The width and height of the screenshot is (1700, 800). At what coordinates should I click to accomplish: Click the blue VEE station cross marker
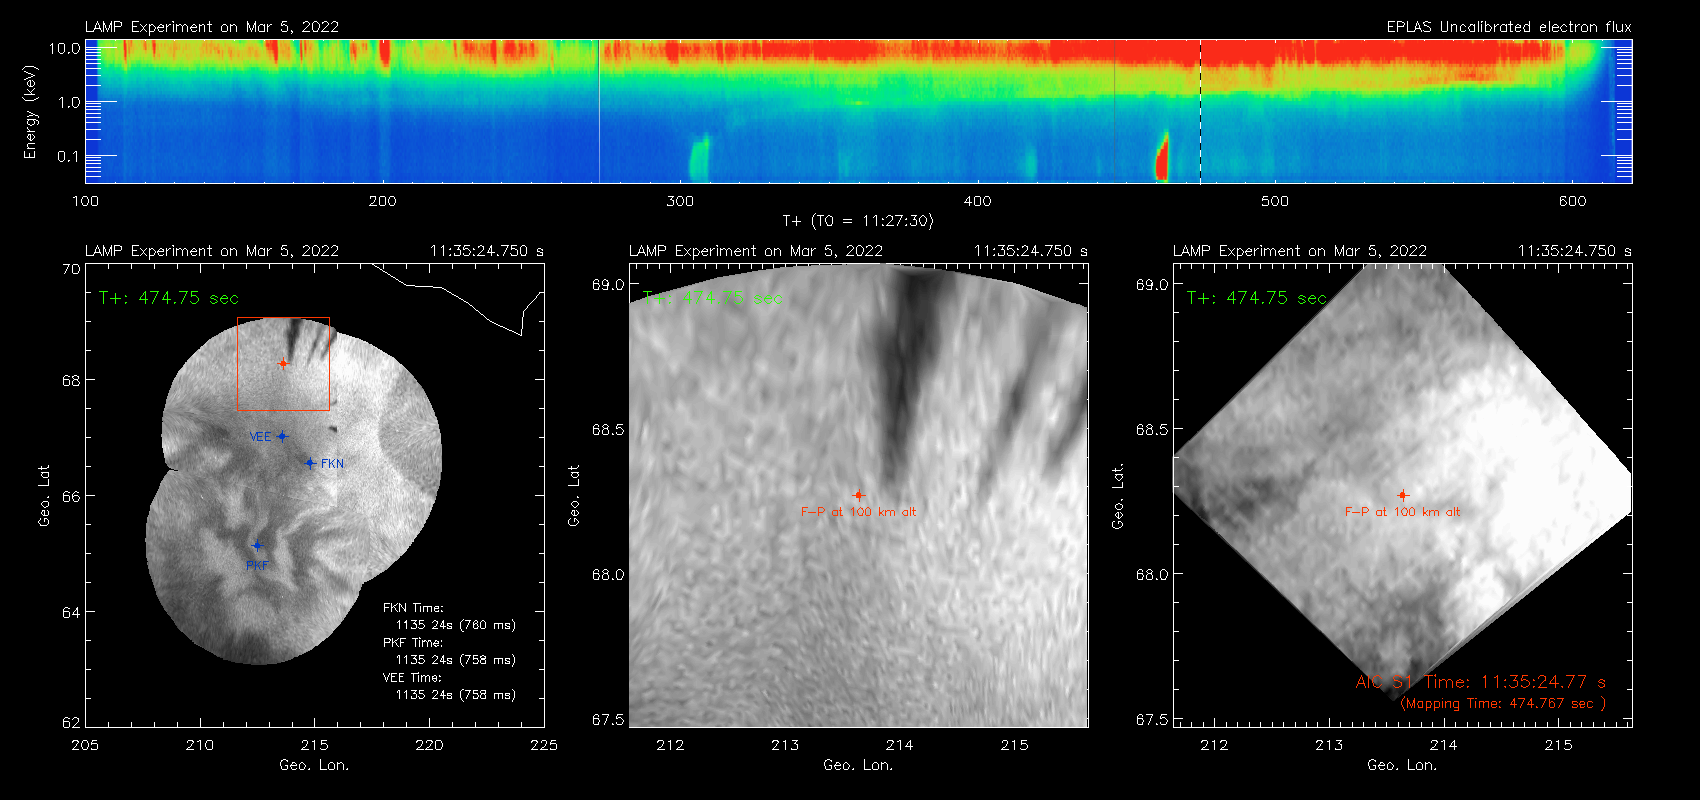[x=283, y=436]
